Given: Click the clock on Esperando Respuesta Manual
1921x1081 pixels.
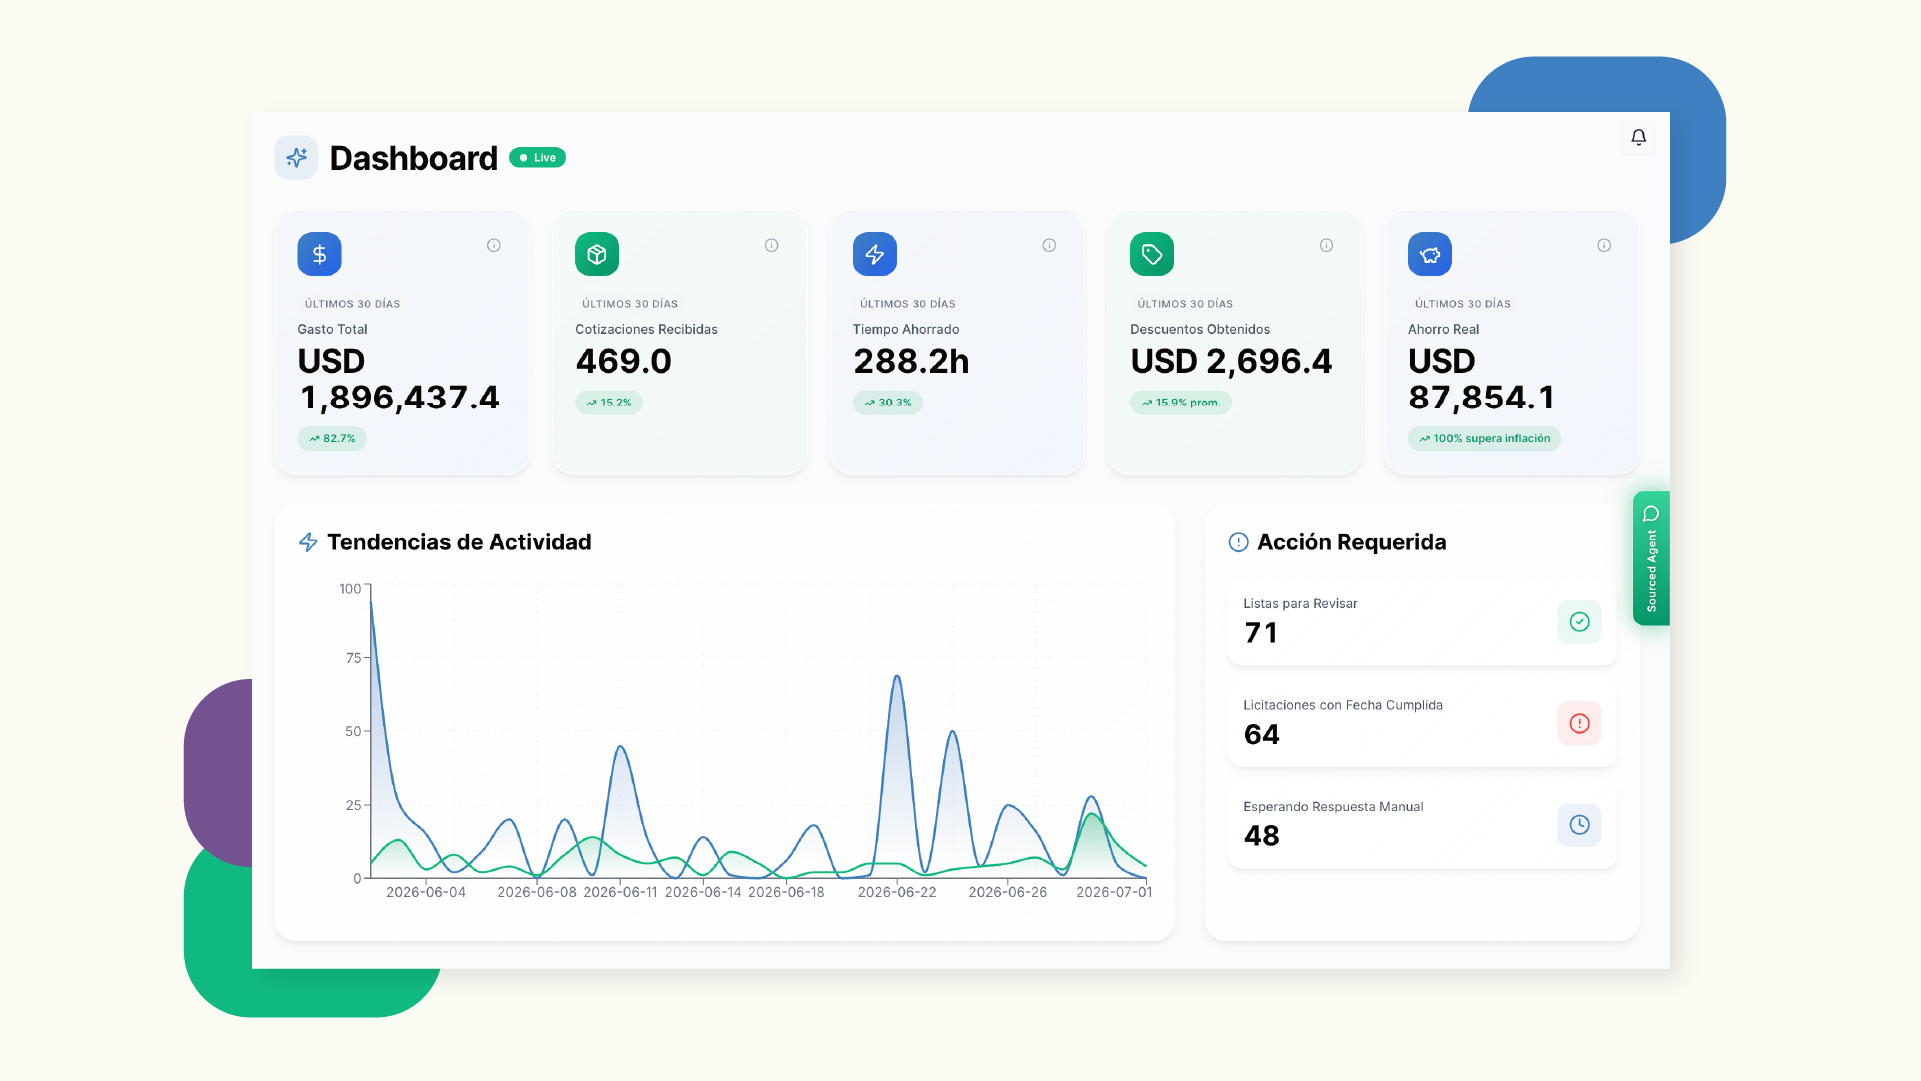Looking at the screenshot, I should point(1580,825).
